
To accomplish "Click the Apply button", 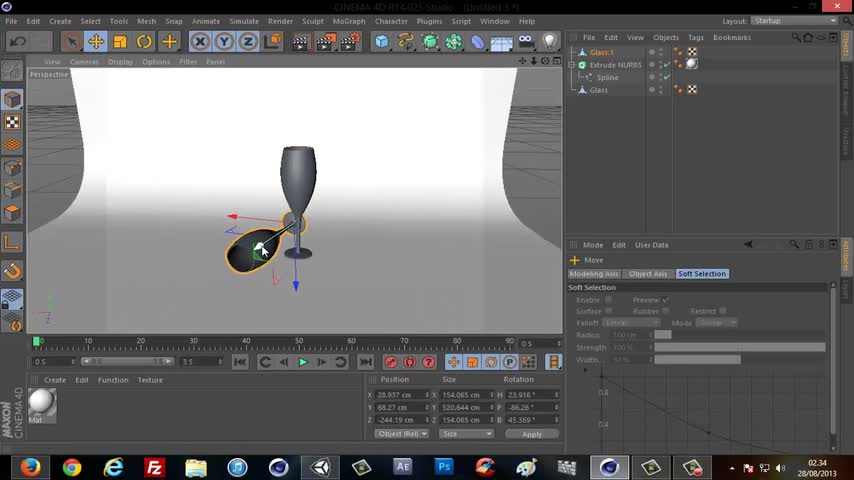I will coord(532,434).
